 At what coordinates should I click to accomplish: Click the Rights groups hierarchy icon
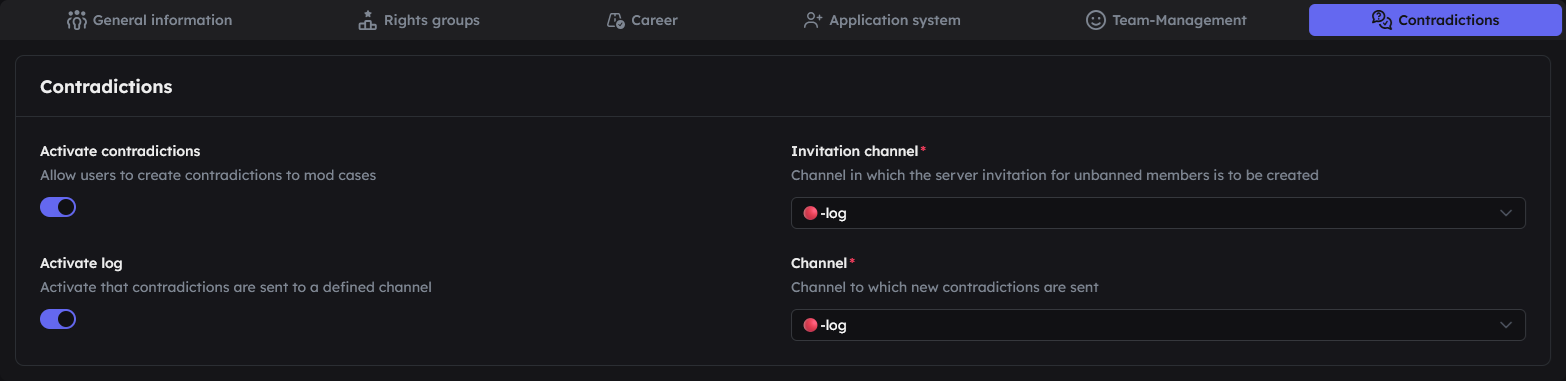pyautogui.click(x=367, y=20)
